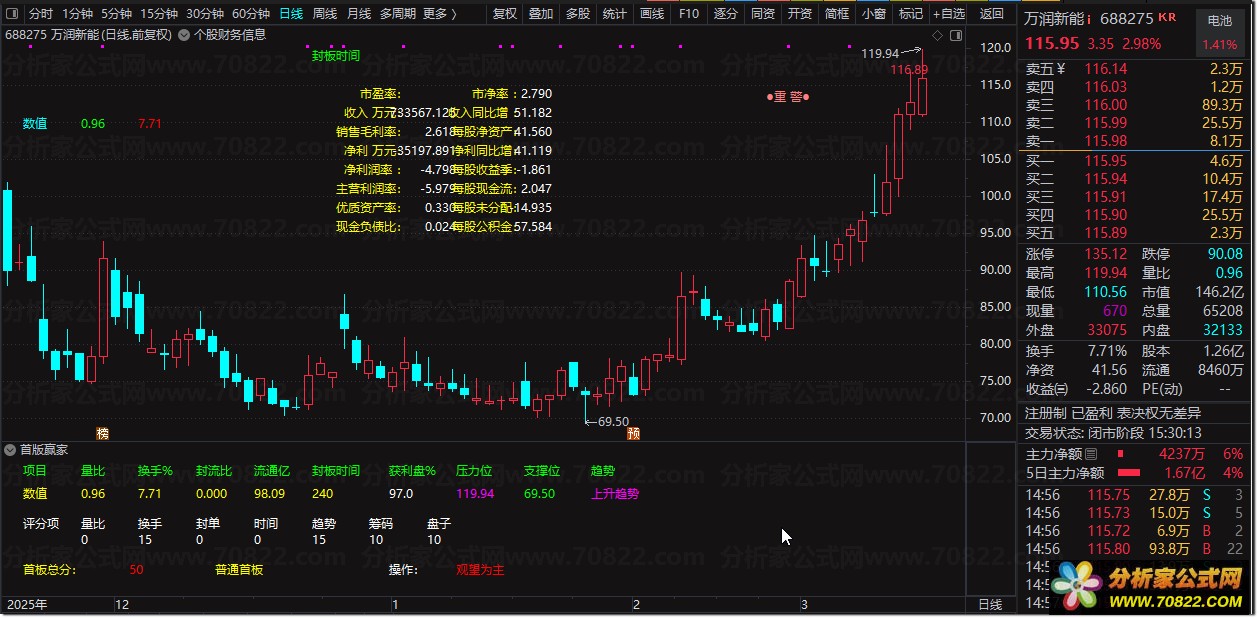Click stock title 万润新能 in quote panel
Viewport: 1259px width, 618px height.
coord(1054,19)
